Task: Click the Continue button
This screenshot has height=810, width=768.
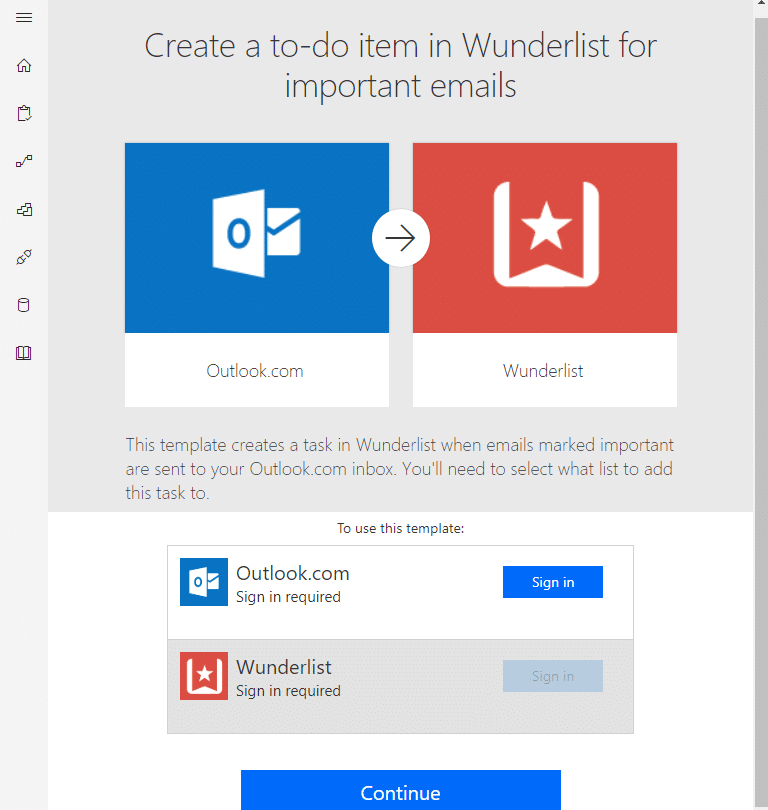Action: [x=401, y=792]
